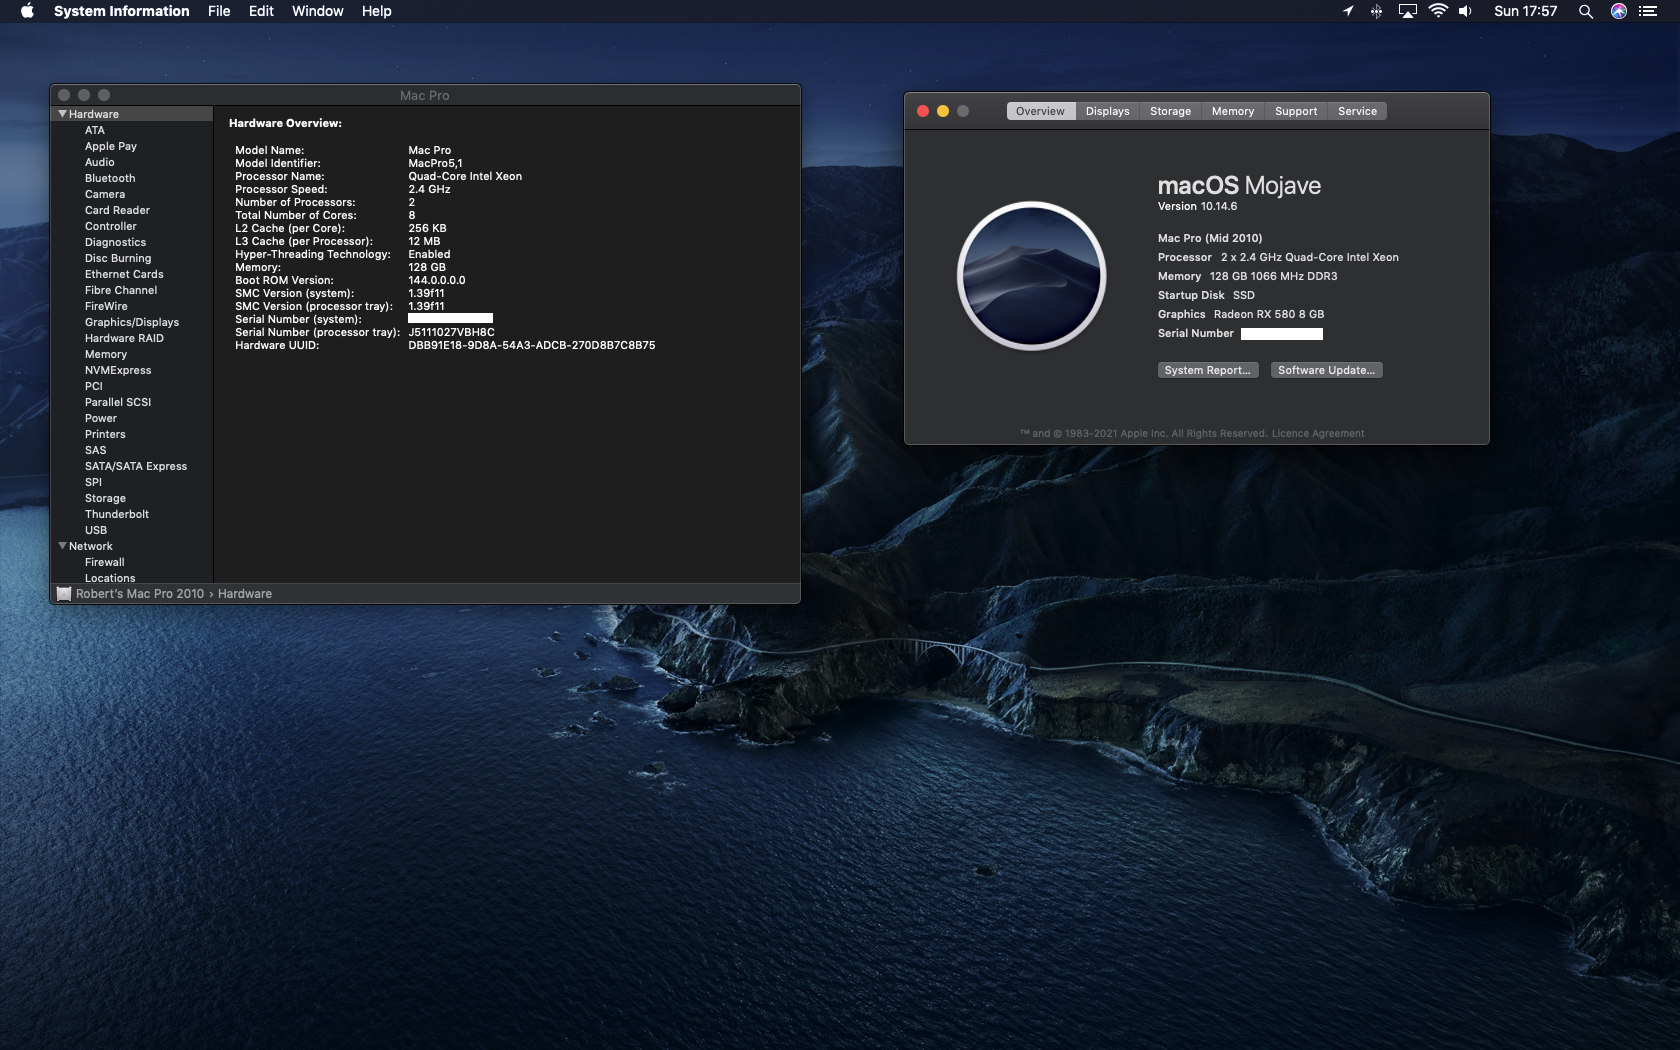Select NVMExpress in the sidebar
1680x1050 pixels.
(x=118, y=370)
